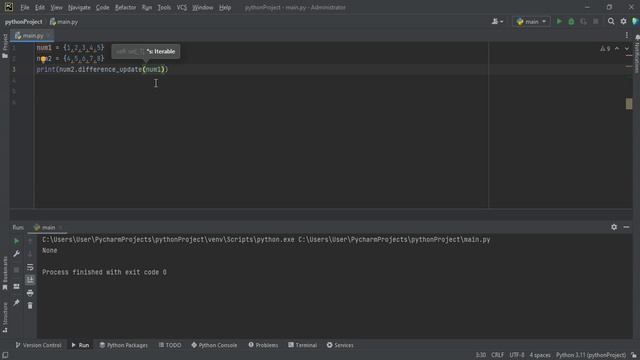Screen dimensions: 640x360
Task: Open Notifications sidebar bell
Action: pos(636,55)
